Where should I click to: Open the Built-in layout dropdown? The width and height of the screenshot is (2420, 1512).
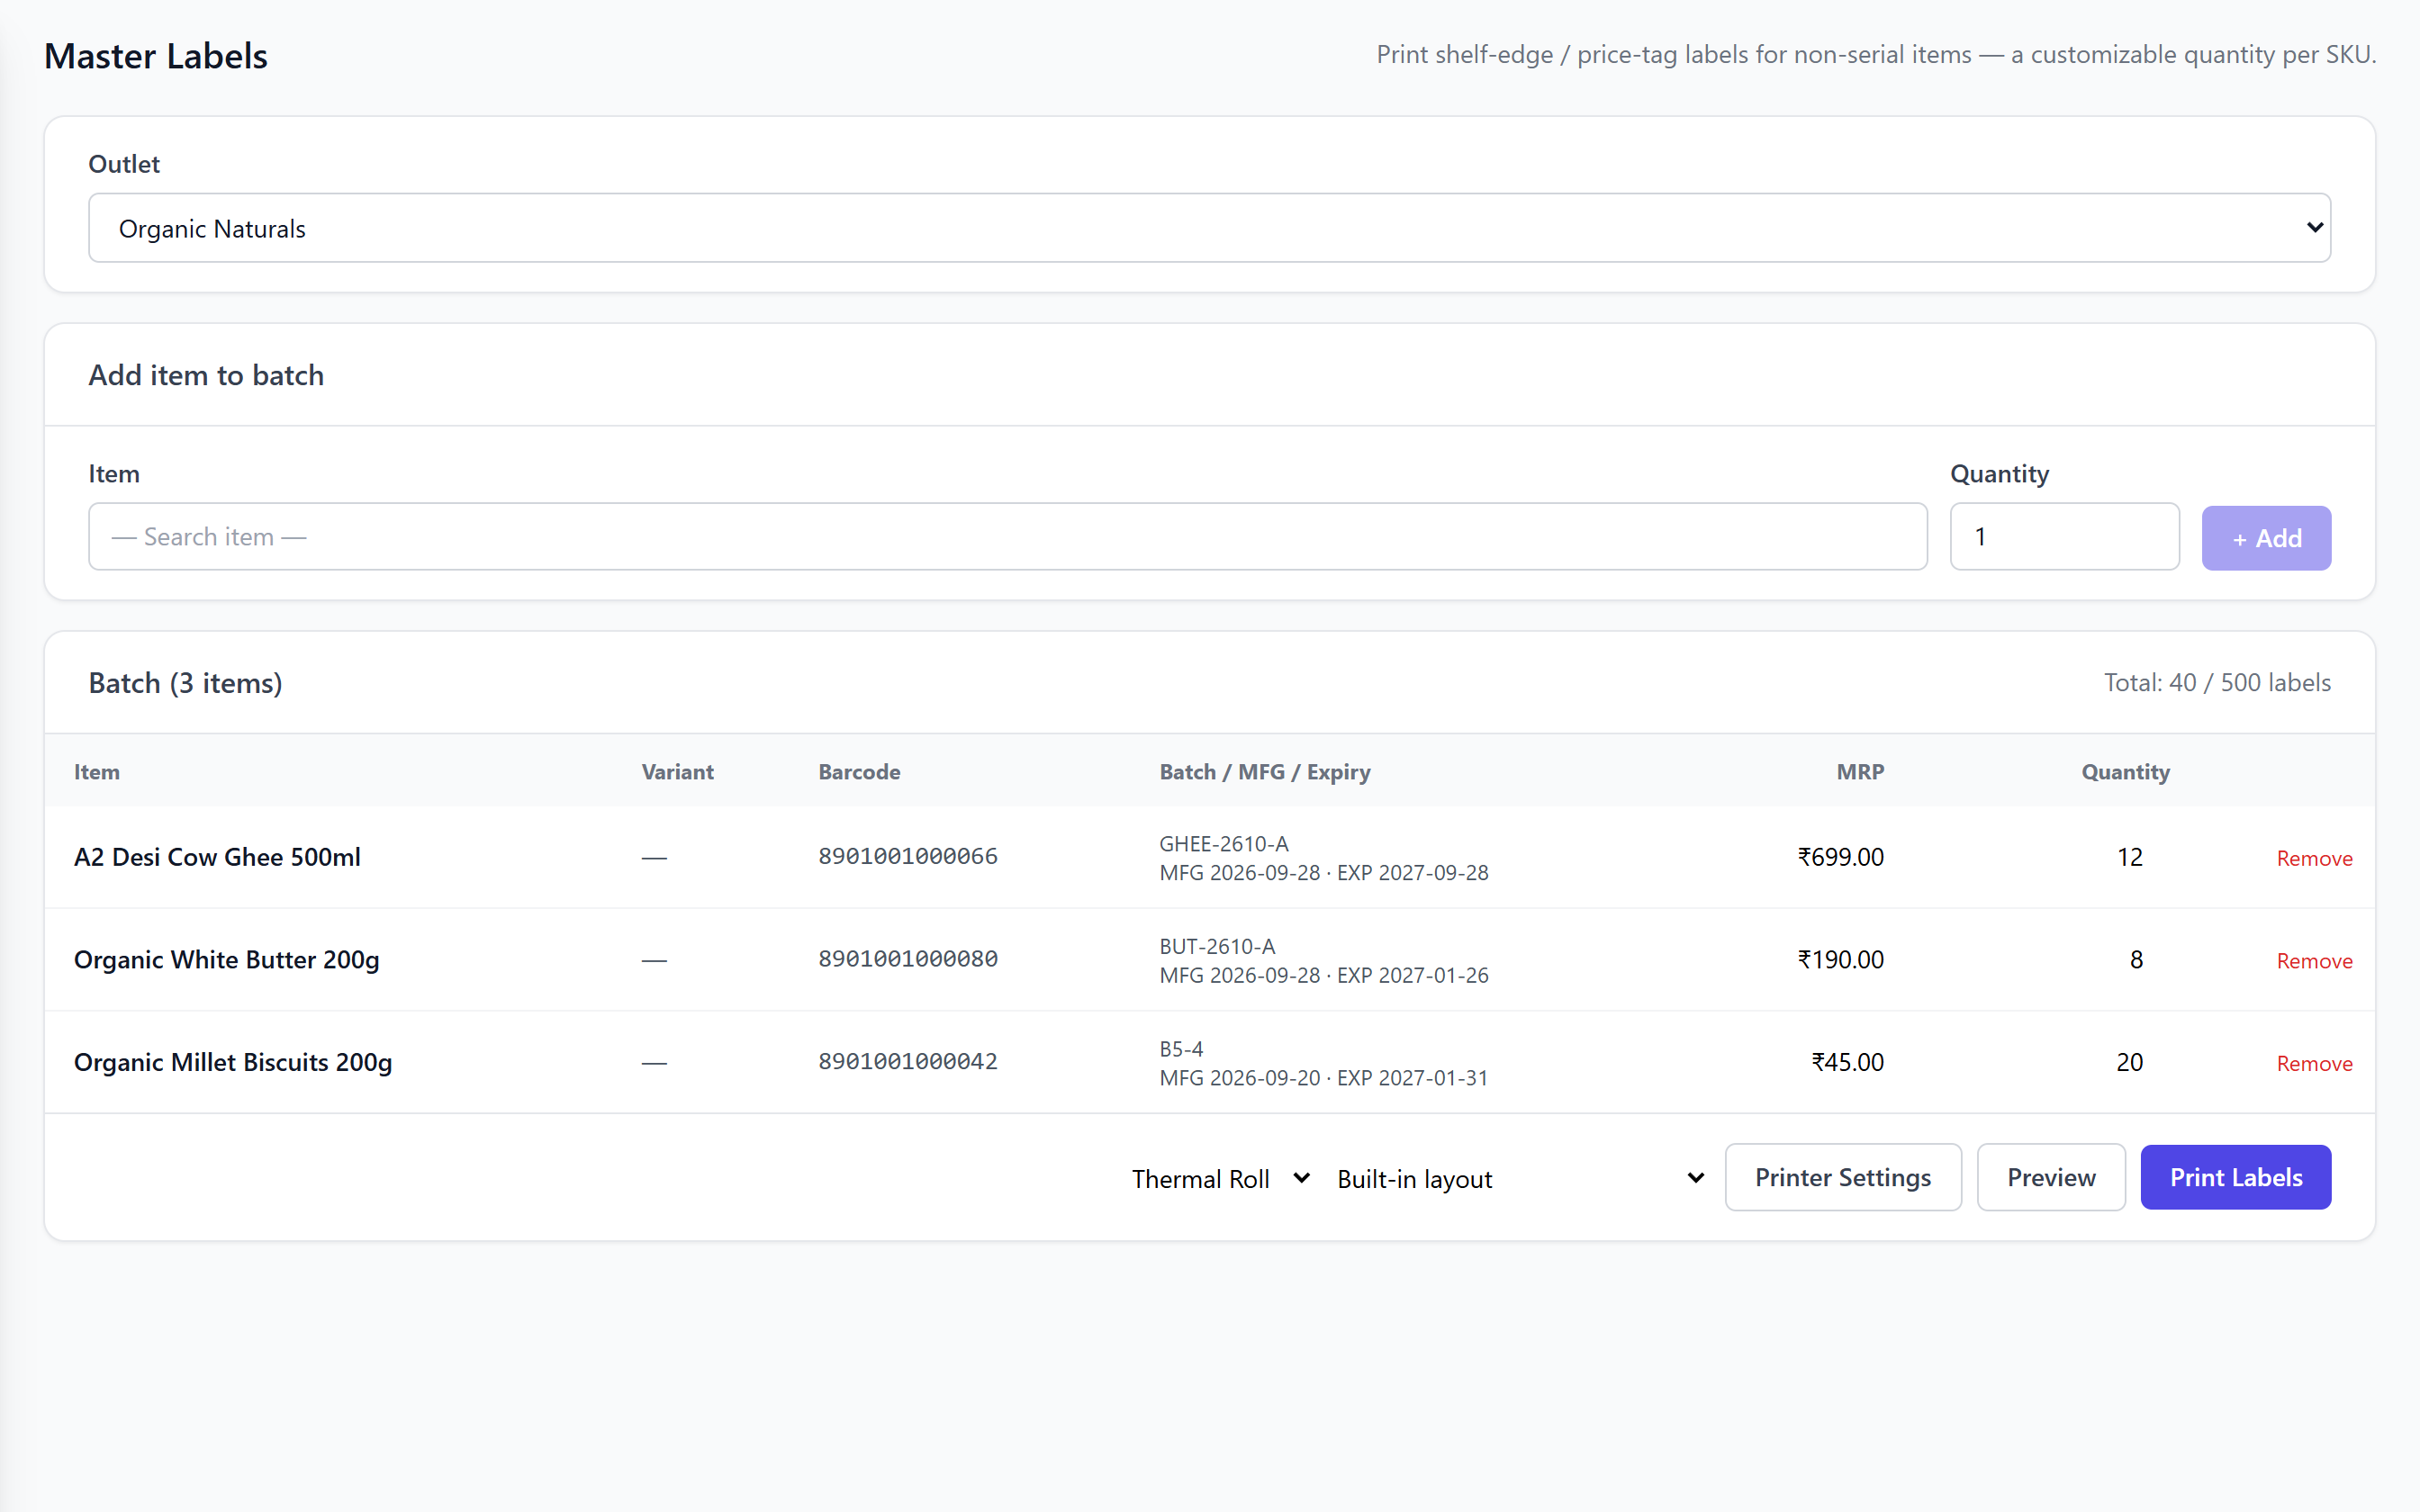pos(1520,1178)
